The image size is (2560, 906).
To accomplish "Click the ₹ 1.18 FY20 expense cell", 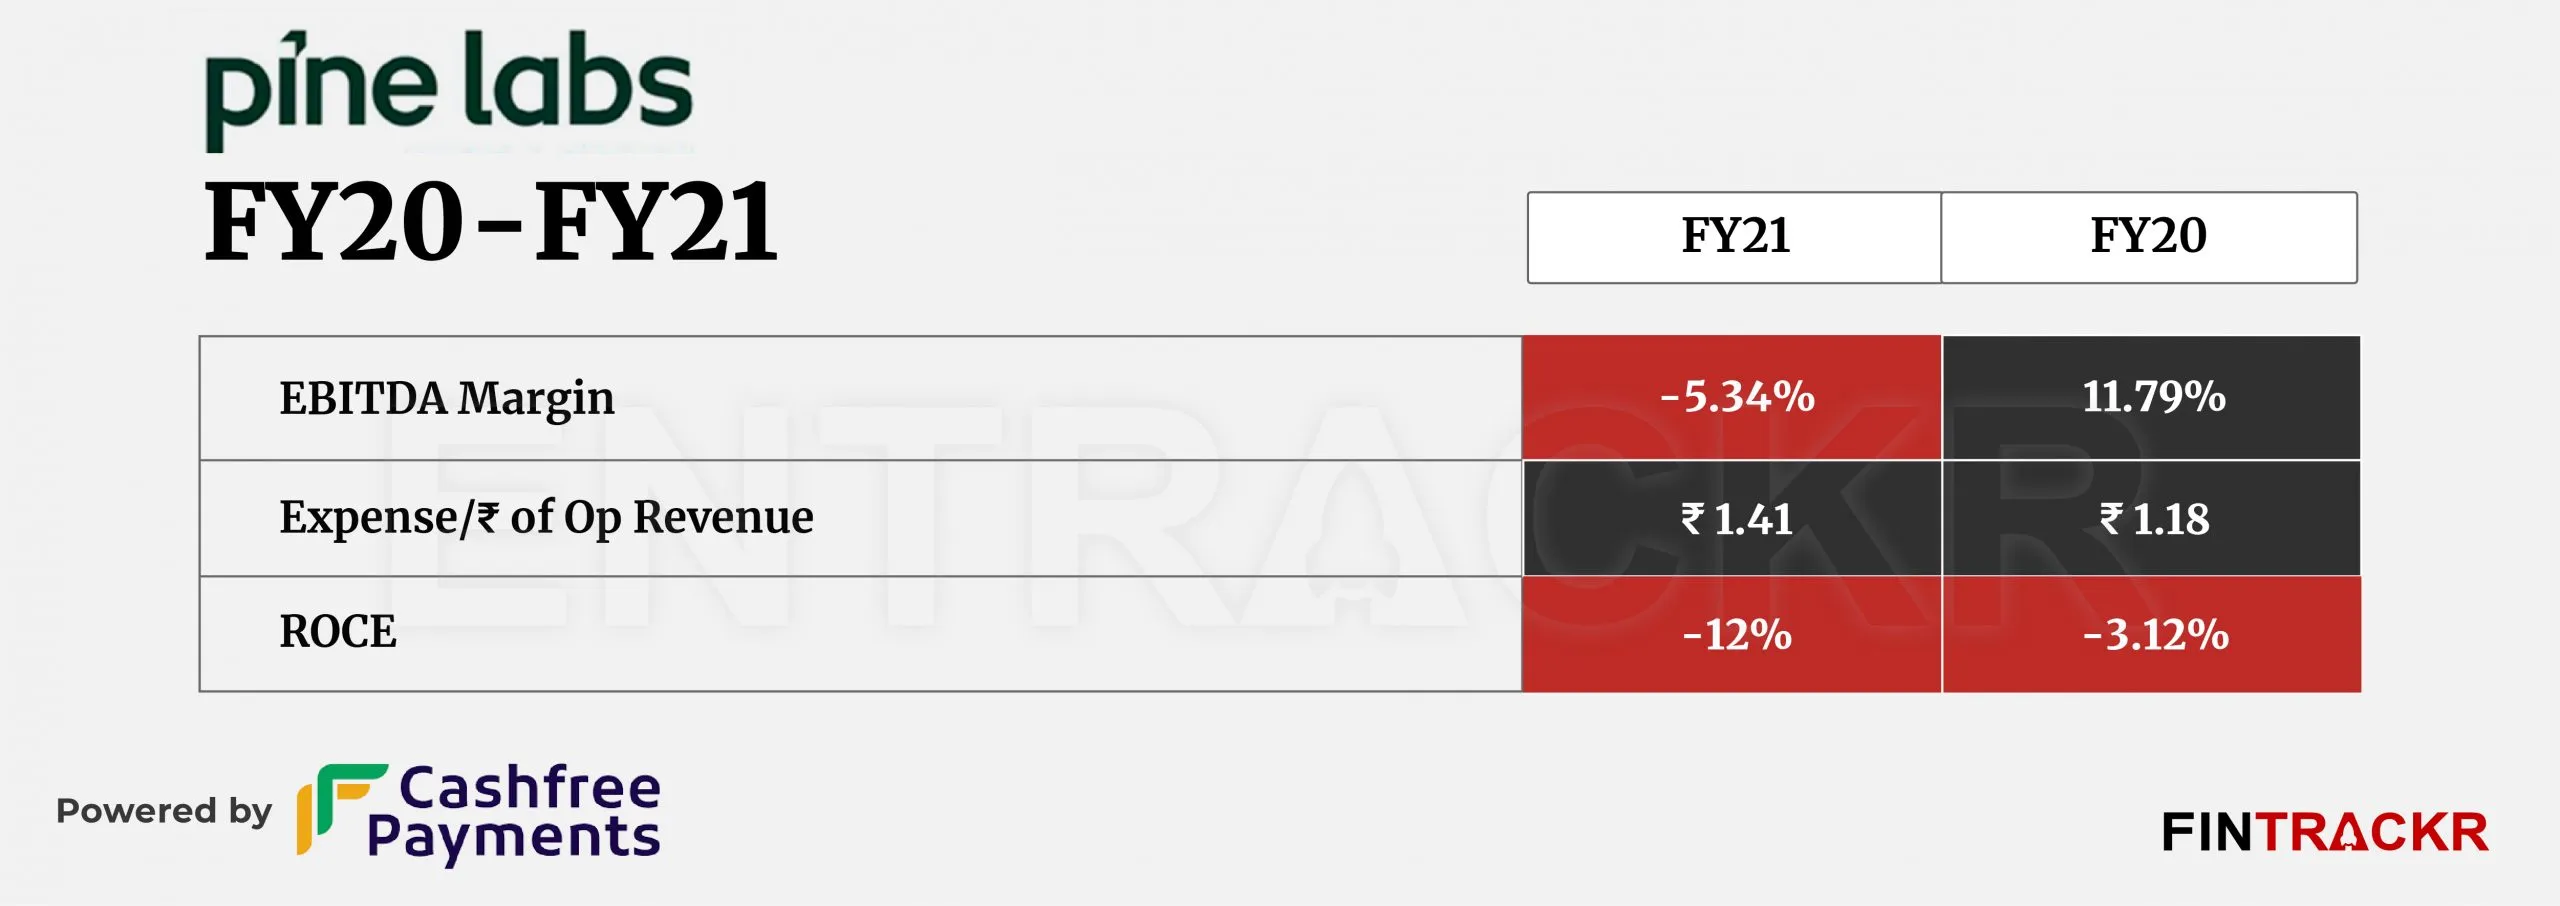I will (2151, 518).
